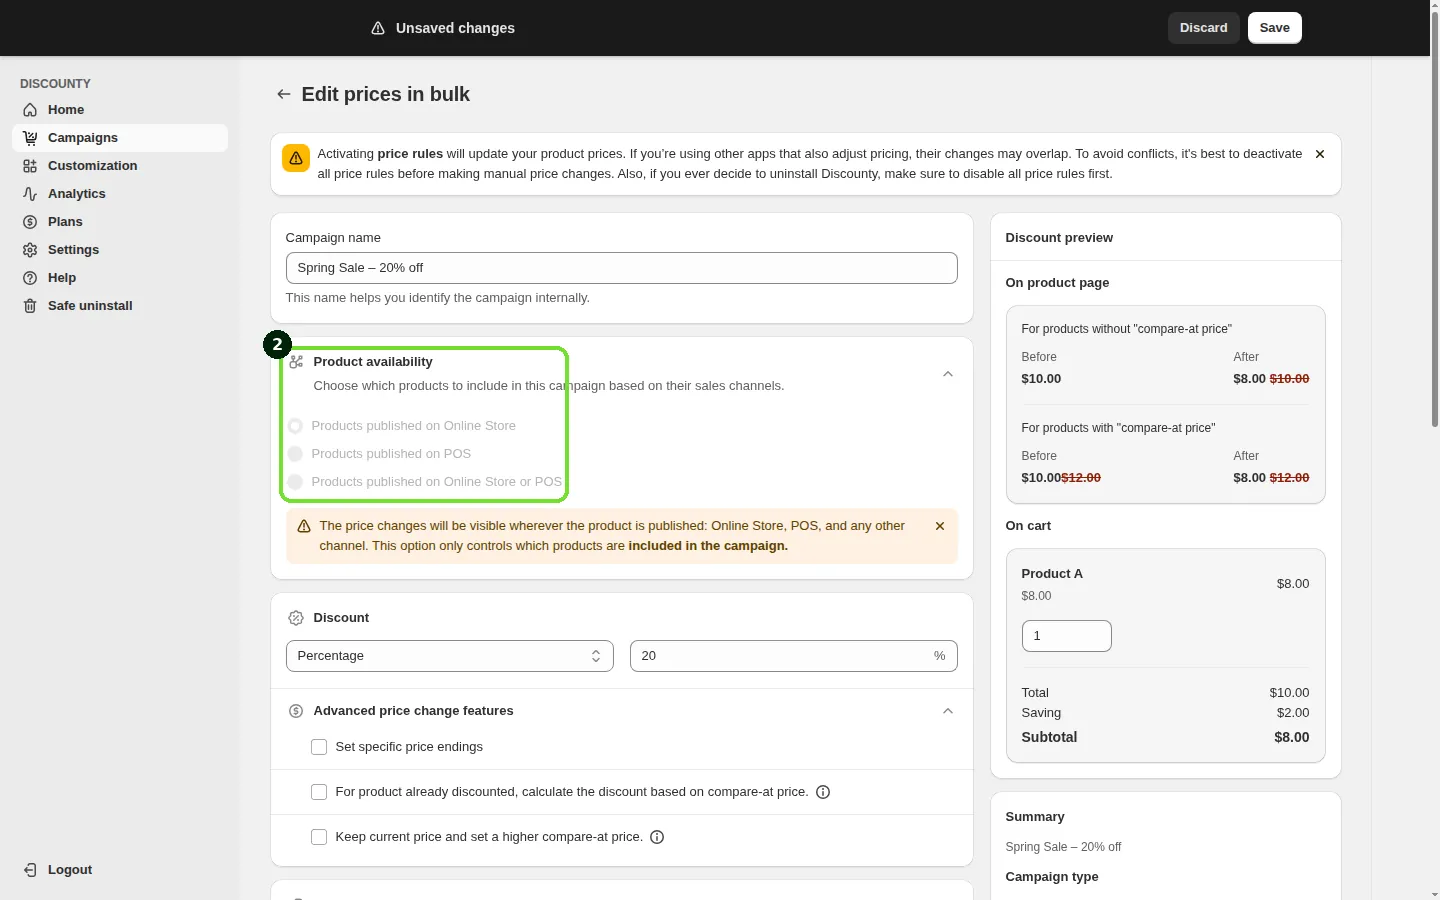Click the page vertical scrollbar thumb

tap(1435, 220)
